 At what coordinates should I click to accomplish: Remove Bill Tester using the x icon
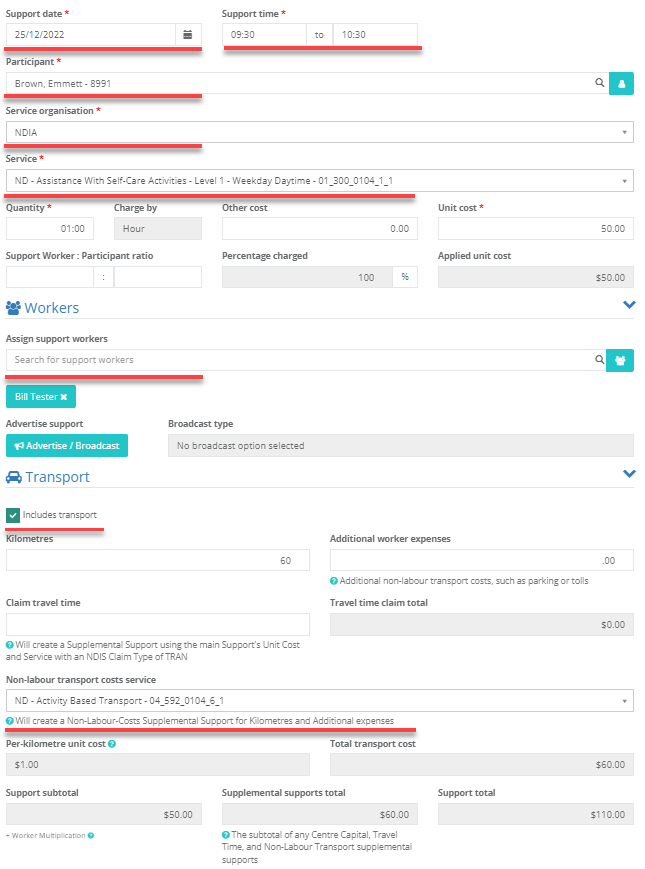click(x=64, y=397)
